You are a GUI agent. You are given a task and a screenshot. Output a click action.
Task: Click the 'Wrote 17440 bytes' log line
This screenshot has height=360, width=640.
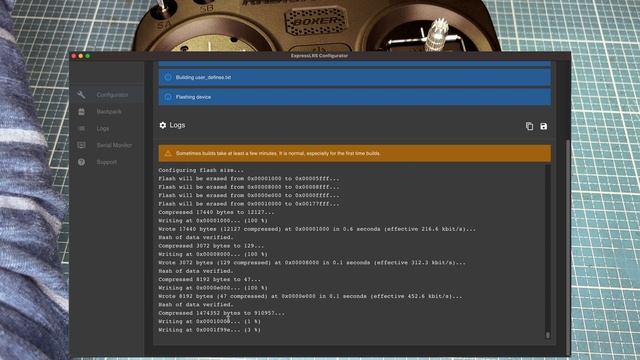click(317, 229)
